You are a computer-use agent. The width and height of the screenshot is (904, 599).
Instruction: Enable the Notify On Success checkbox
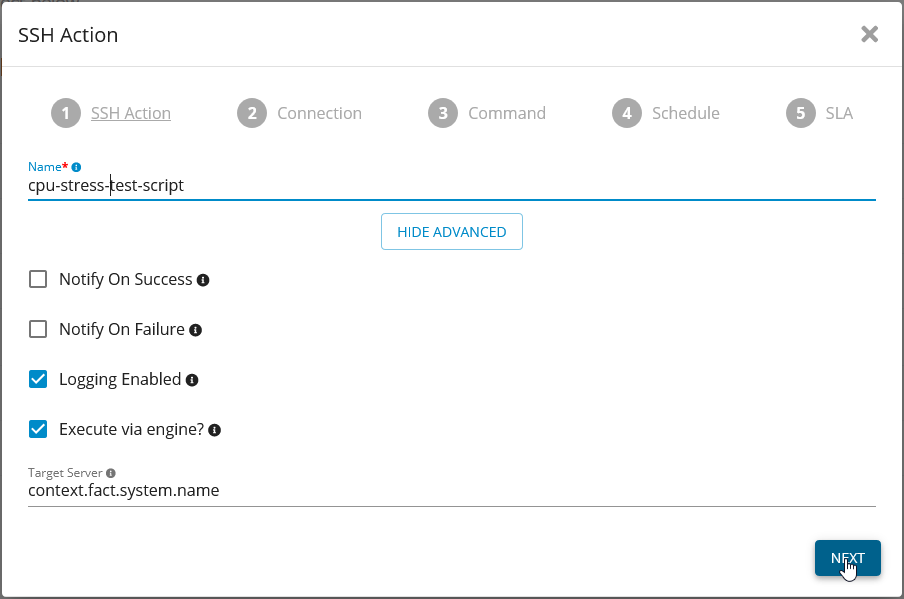pos(38,279)
